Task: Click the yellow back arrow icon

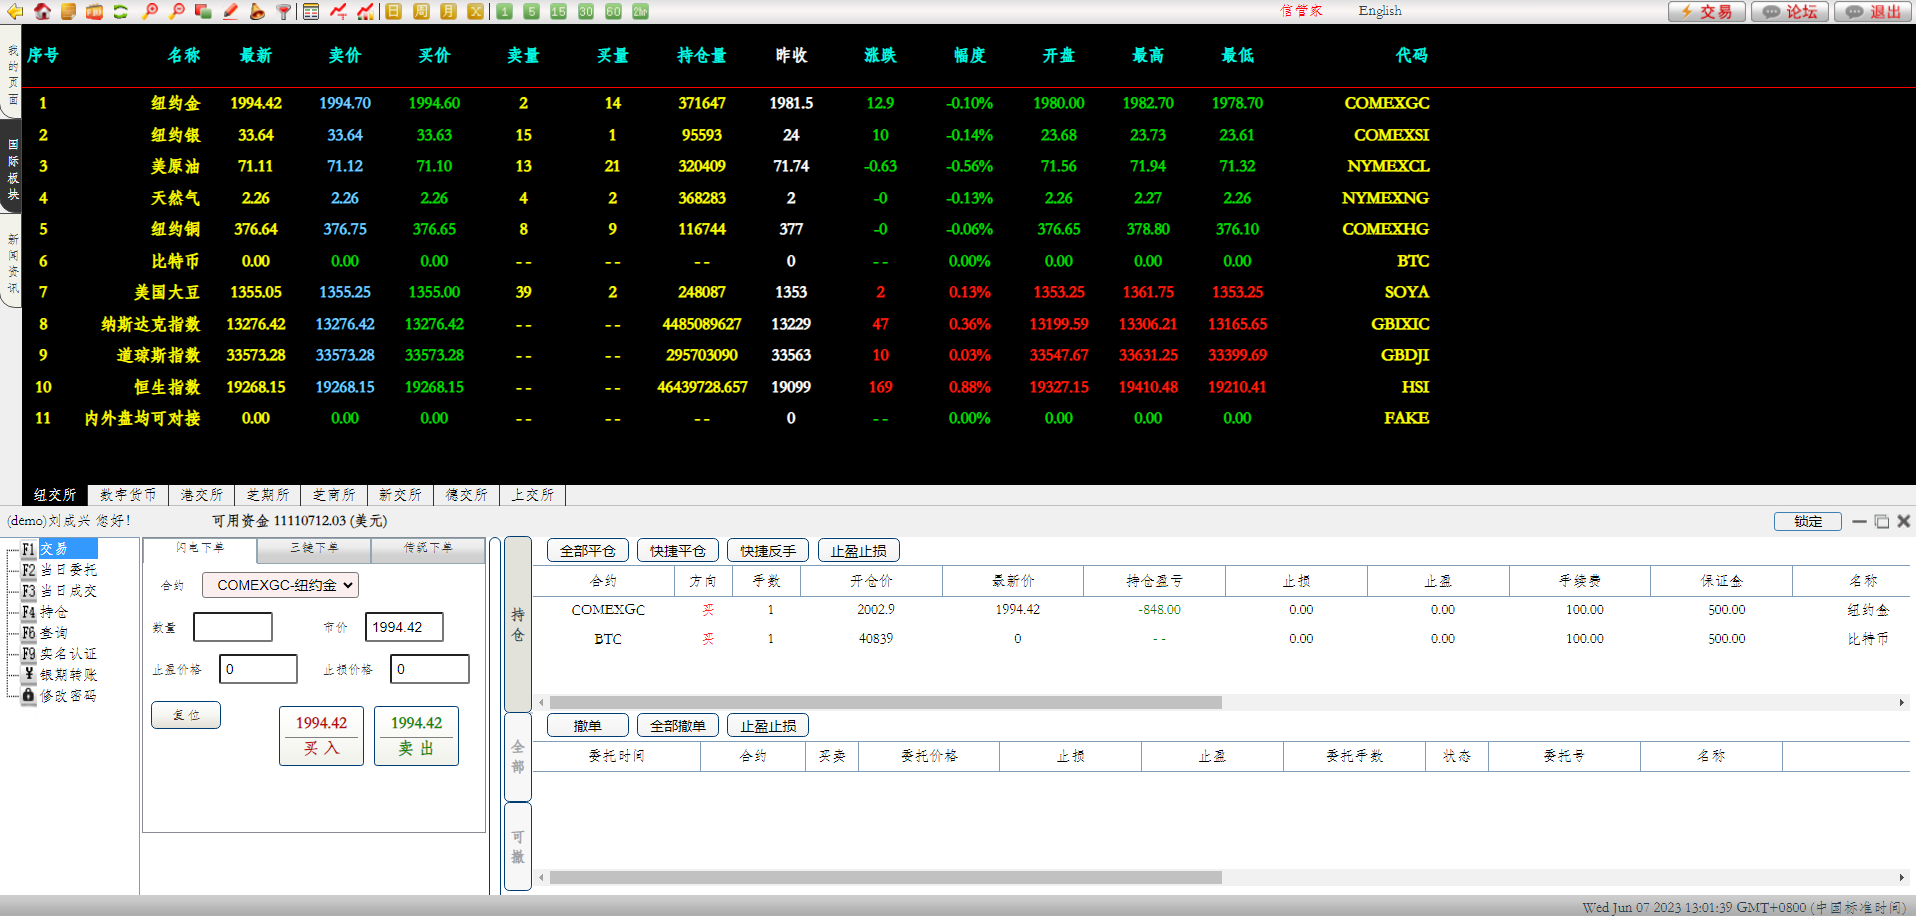Action: [x=15, y=11]
